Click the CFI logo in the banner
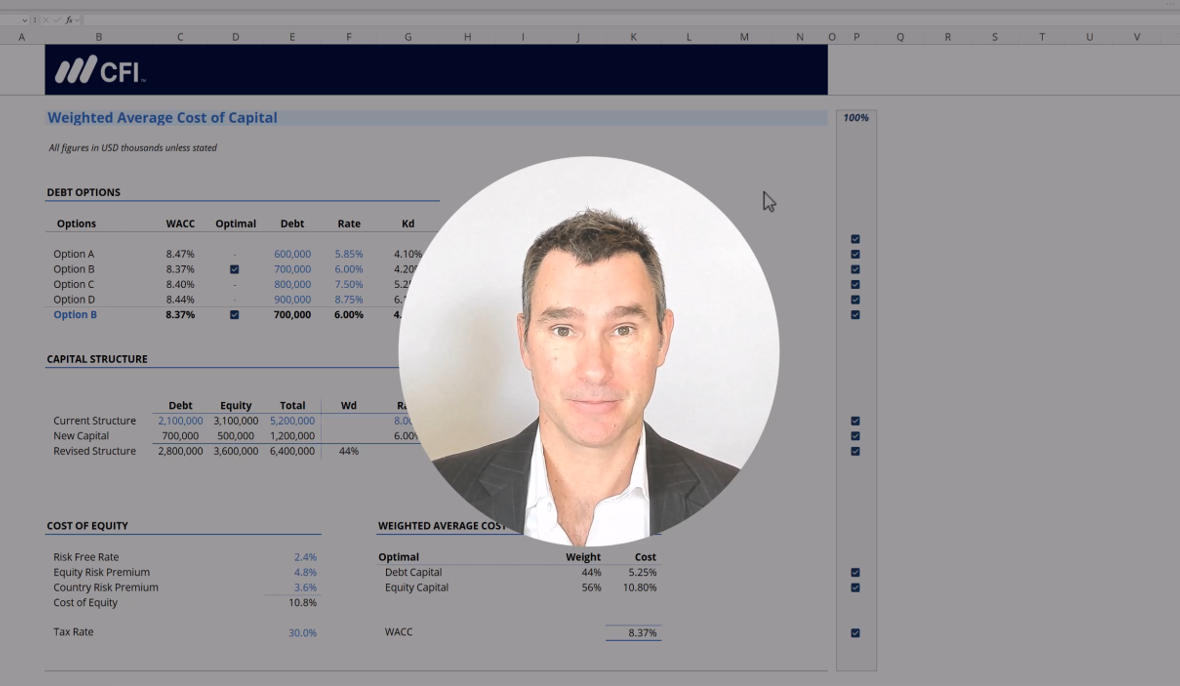Image resolution: width=1180 pixels, height=686 pixels. (x=100, y=70)
